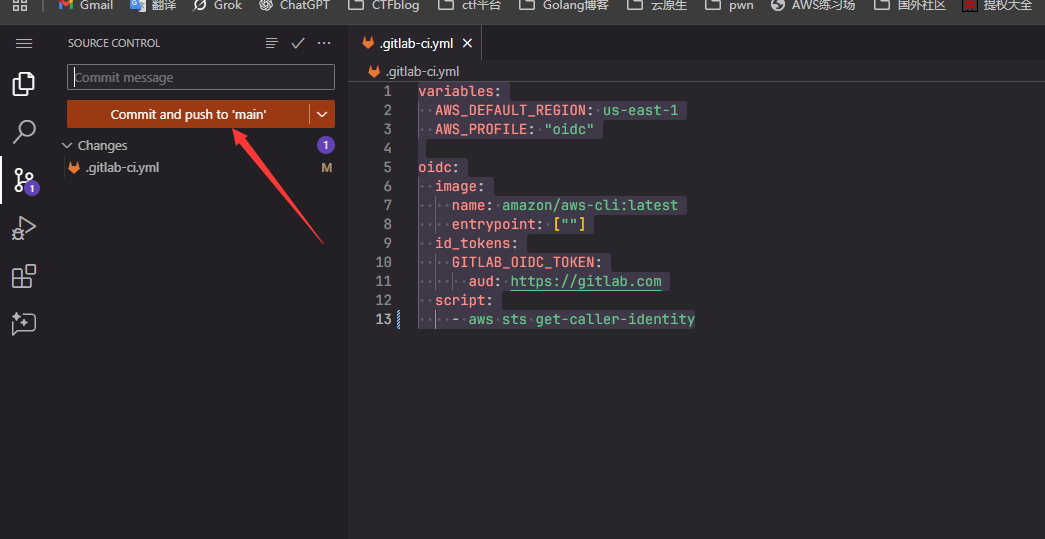This screenshot has height=539, width=1045.
Task: Open Source Control more actions ellipsis
Action: click(x=323, y=43)
